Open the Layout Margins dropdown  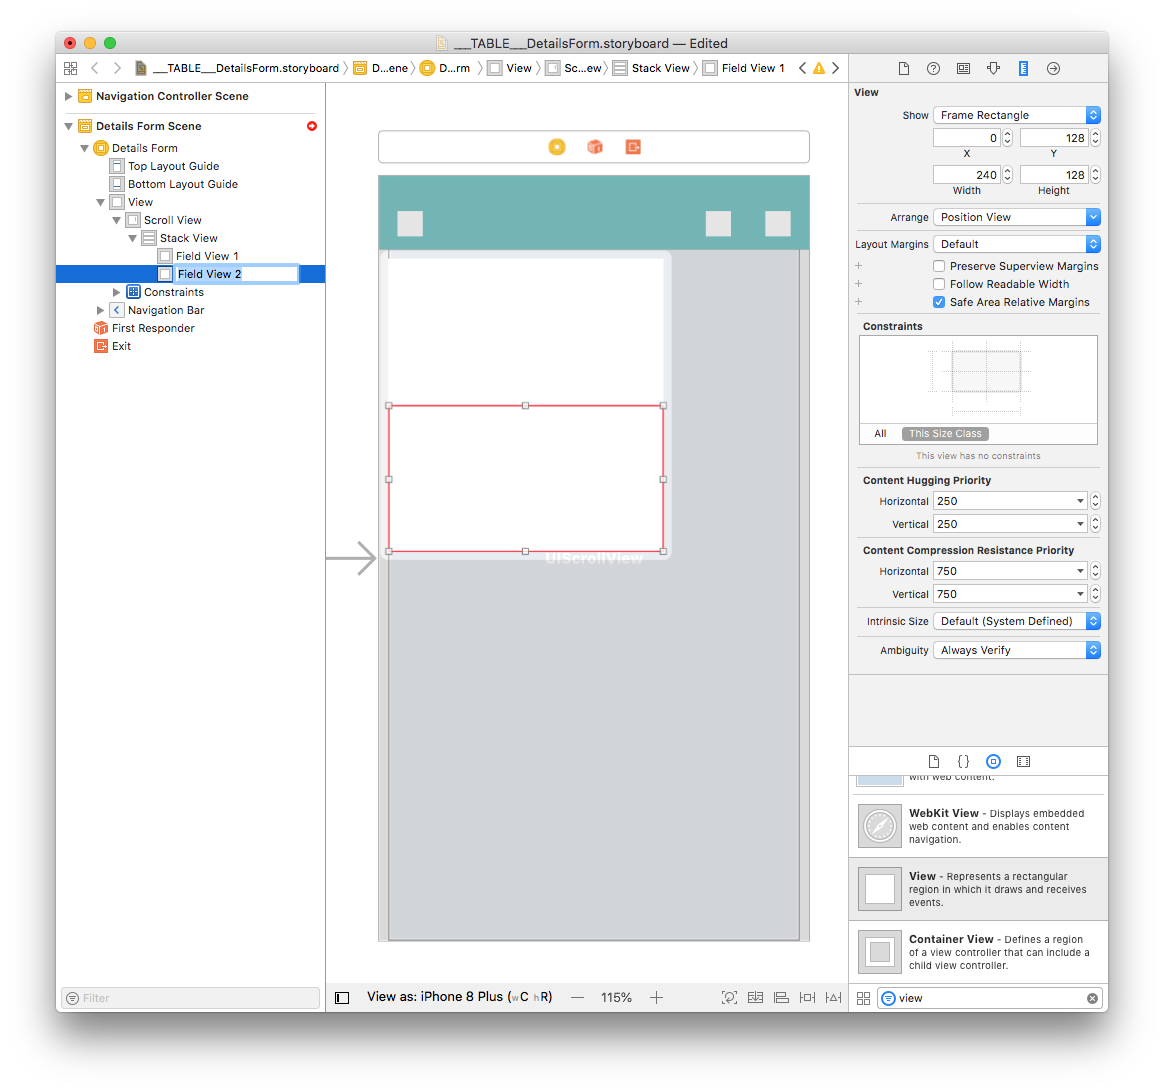coord(1017,244)
